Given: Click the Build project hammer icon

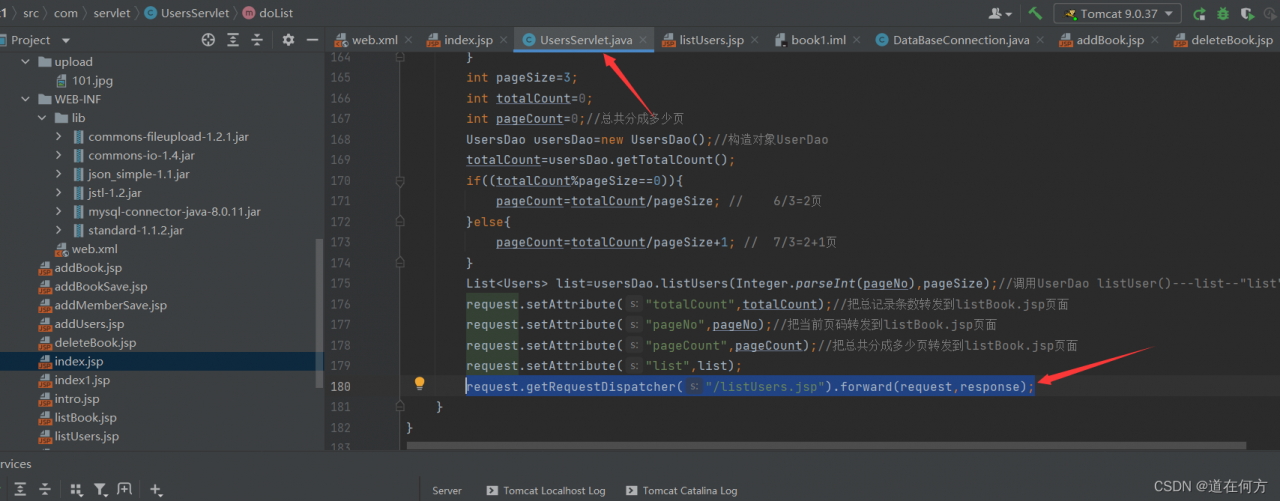Looking at the screenshot, I should tap(1036, 14).
